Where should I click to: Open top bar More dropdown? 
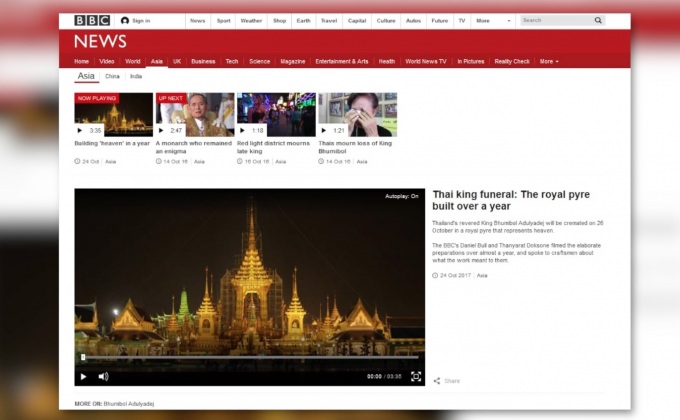pyautogui.click(x=494, y=20)
